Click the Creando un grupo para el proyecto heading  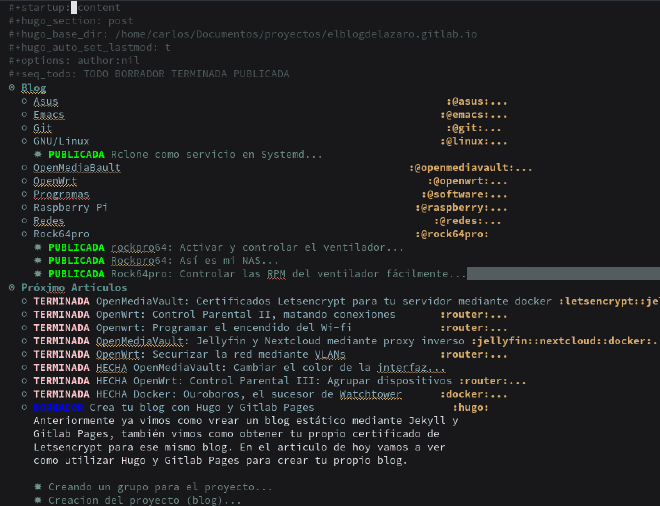pos(160,487)
